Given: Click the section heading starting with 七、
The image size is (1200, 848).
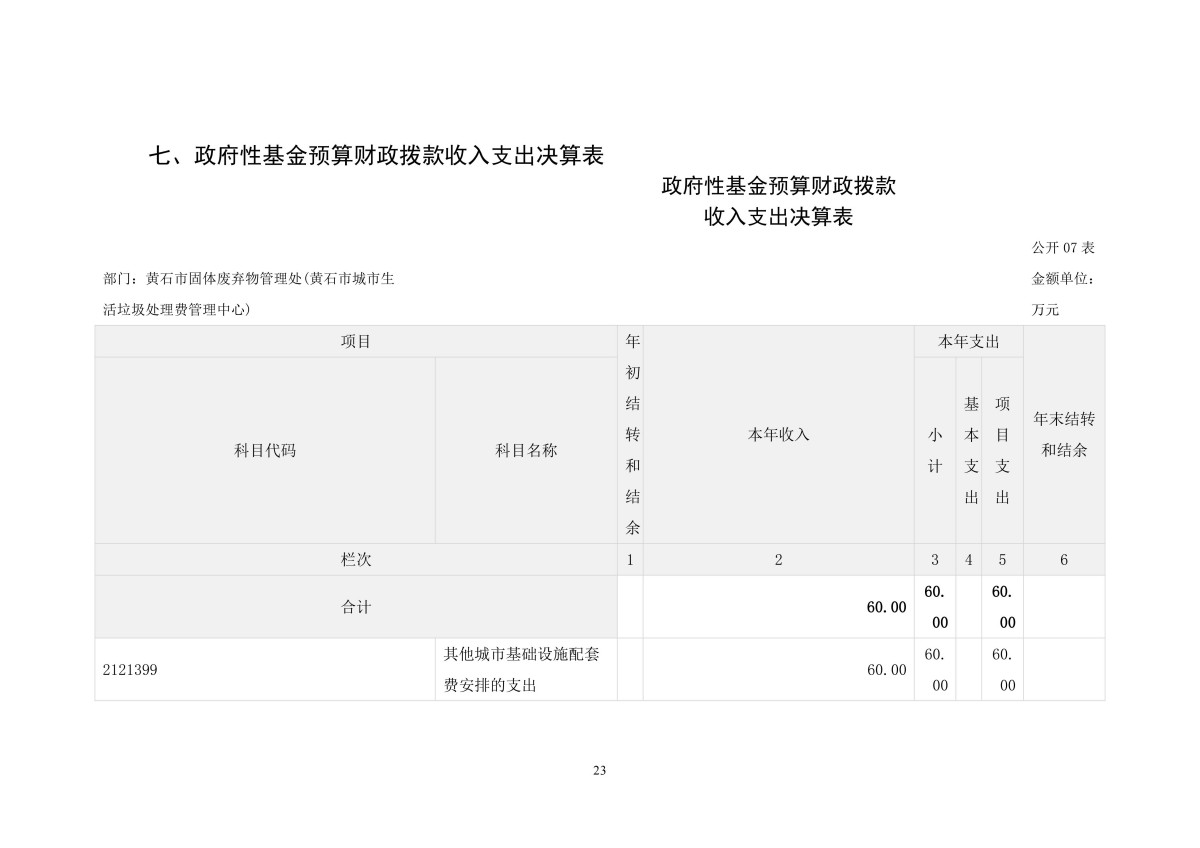Looking at the screenshot, I should click(376, 156).
